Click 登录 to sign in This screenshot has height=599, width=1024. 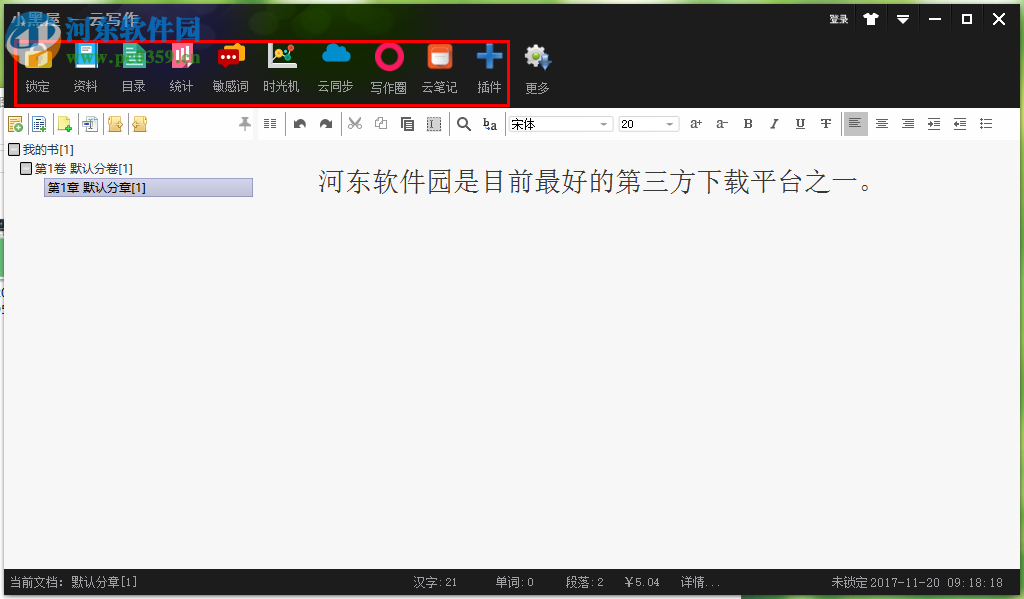point(838,18)
